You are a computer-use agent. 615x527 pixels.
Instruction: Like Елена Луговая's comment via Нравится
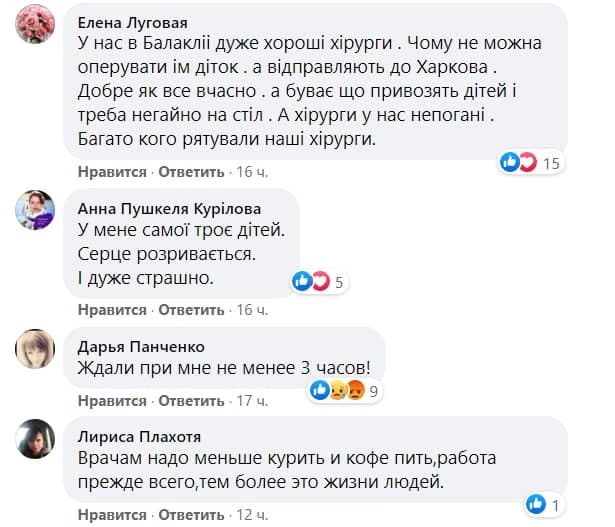(112, 172)
